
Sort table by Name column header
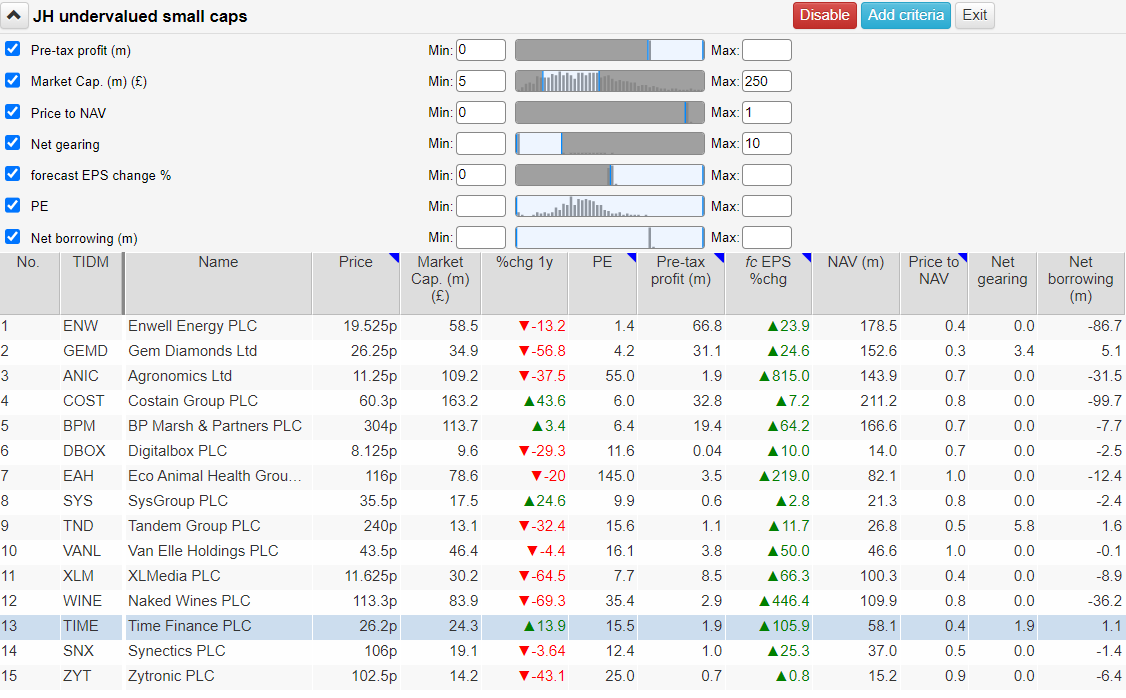point(218,283)
